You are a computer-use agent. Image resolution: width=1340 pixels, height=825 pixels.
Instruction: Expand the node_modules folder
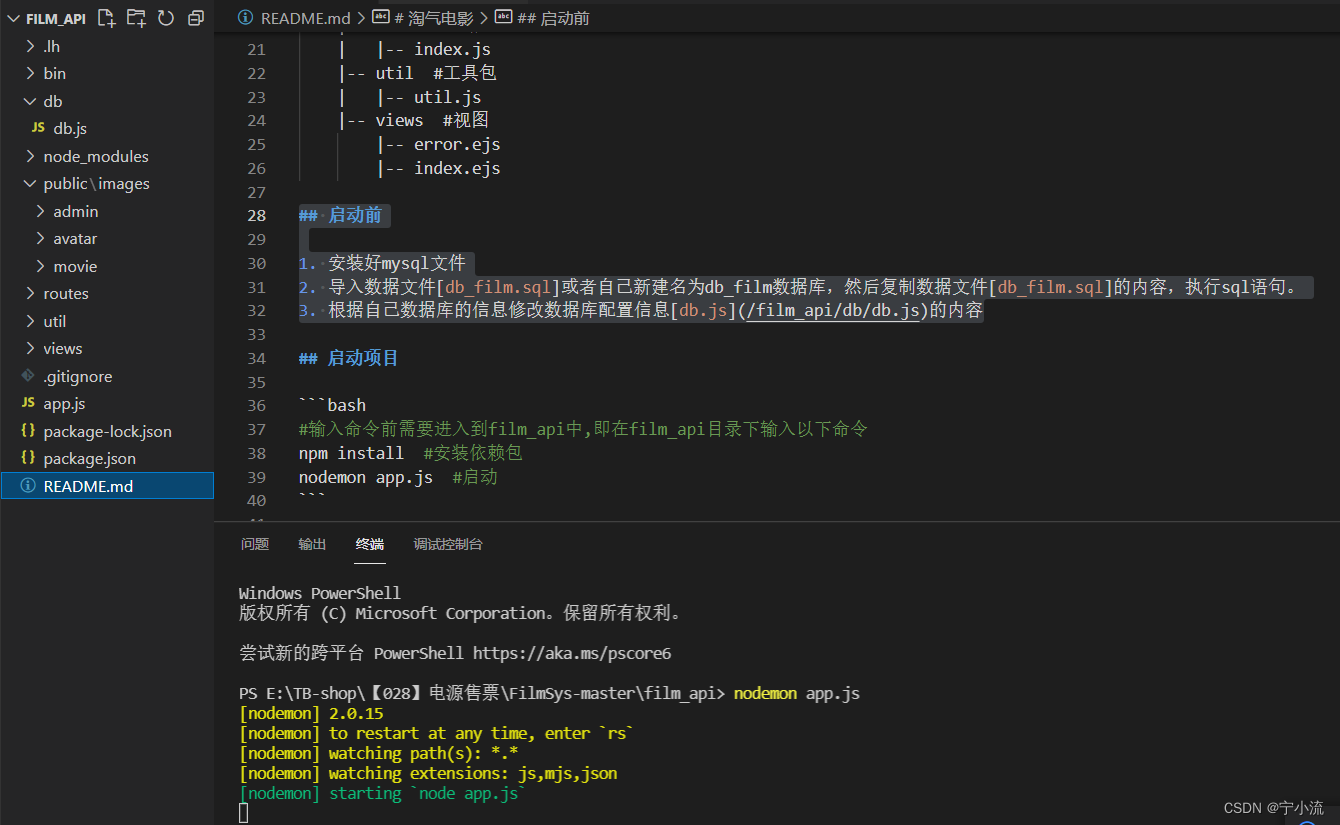click(28, 156)
